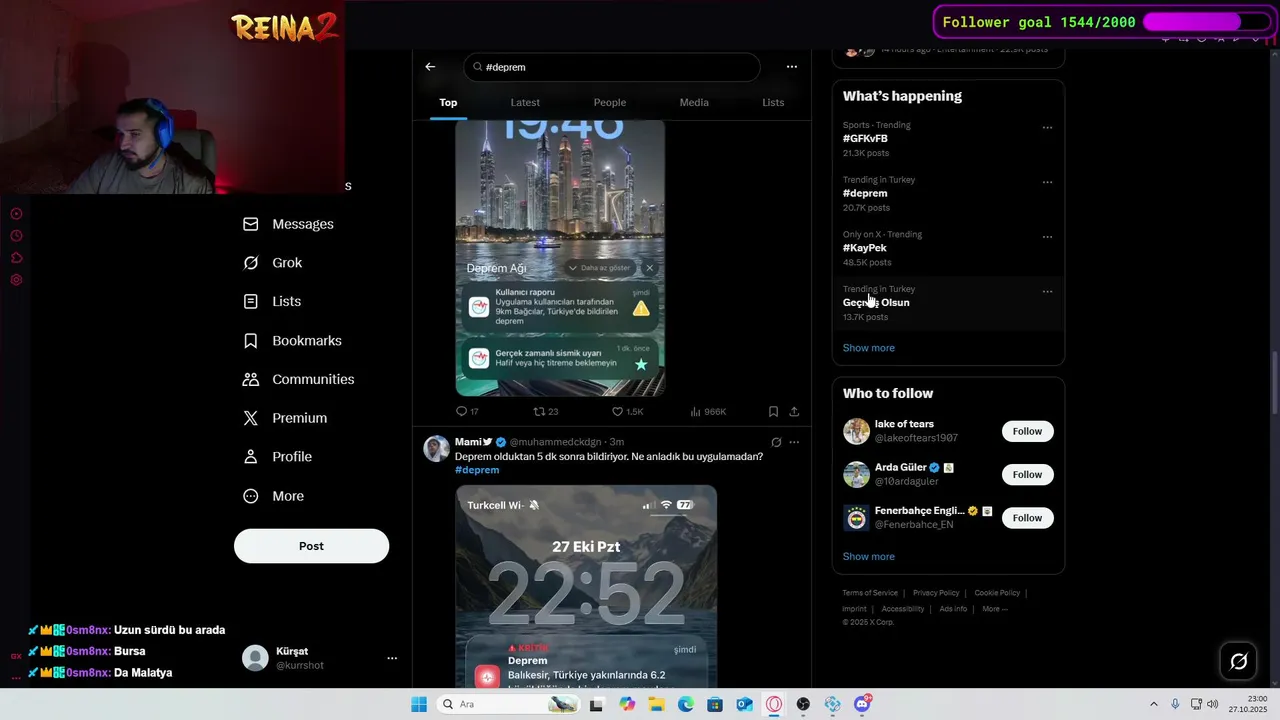Open Ads info footer link

click(x=953, y=609)
